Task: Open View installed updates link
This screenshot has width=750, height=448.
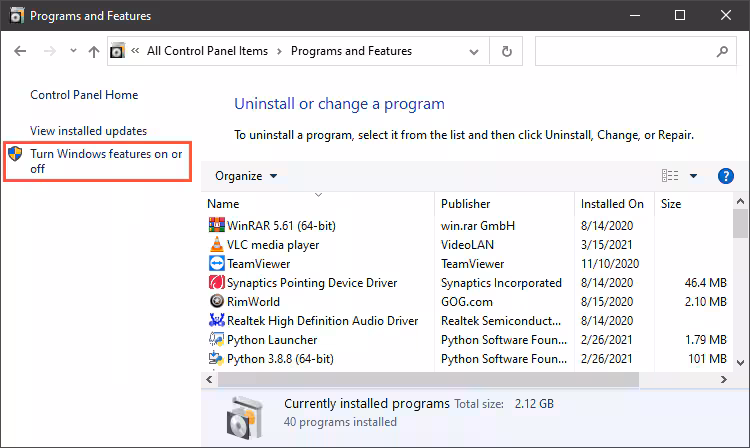Action: pyautogui.click(x=88, y=131)
